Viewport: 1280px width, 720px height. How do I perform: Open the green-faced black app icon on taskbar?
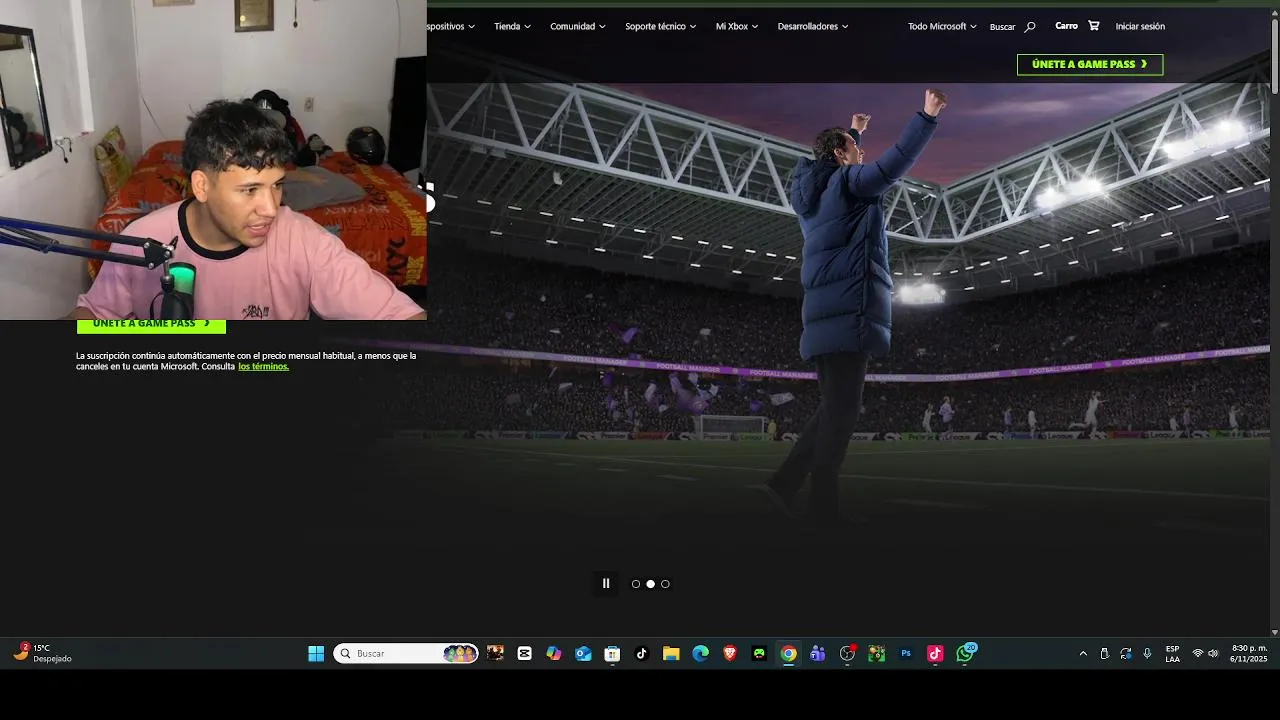(759, 654)
